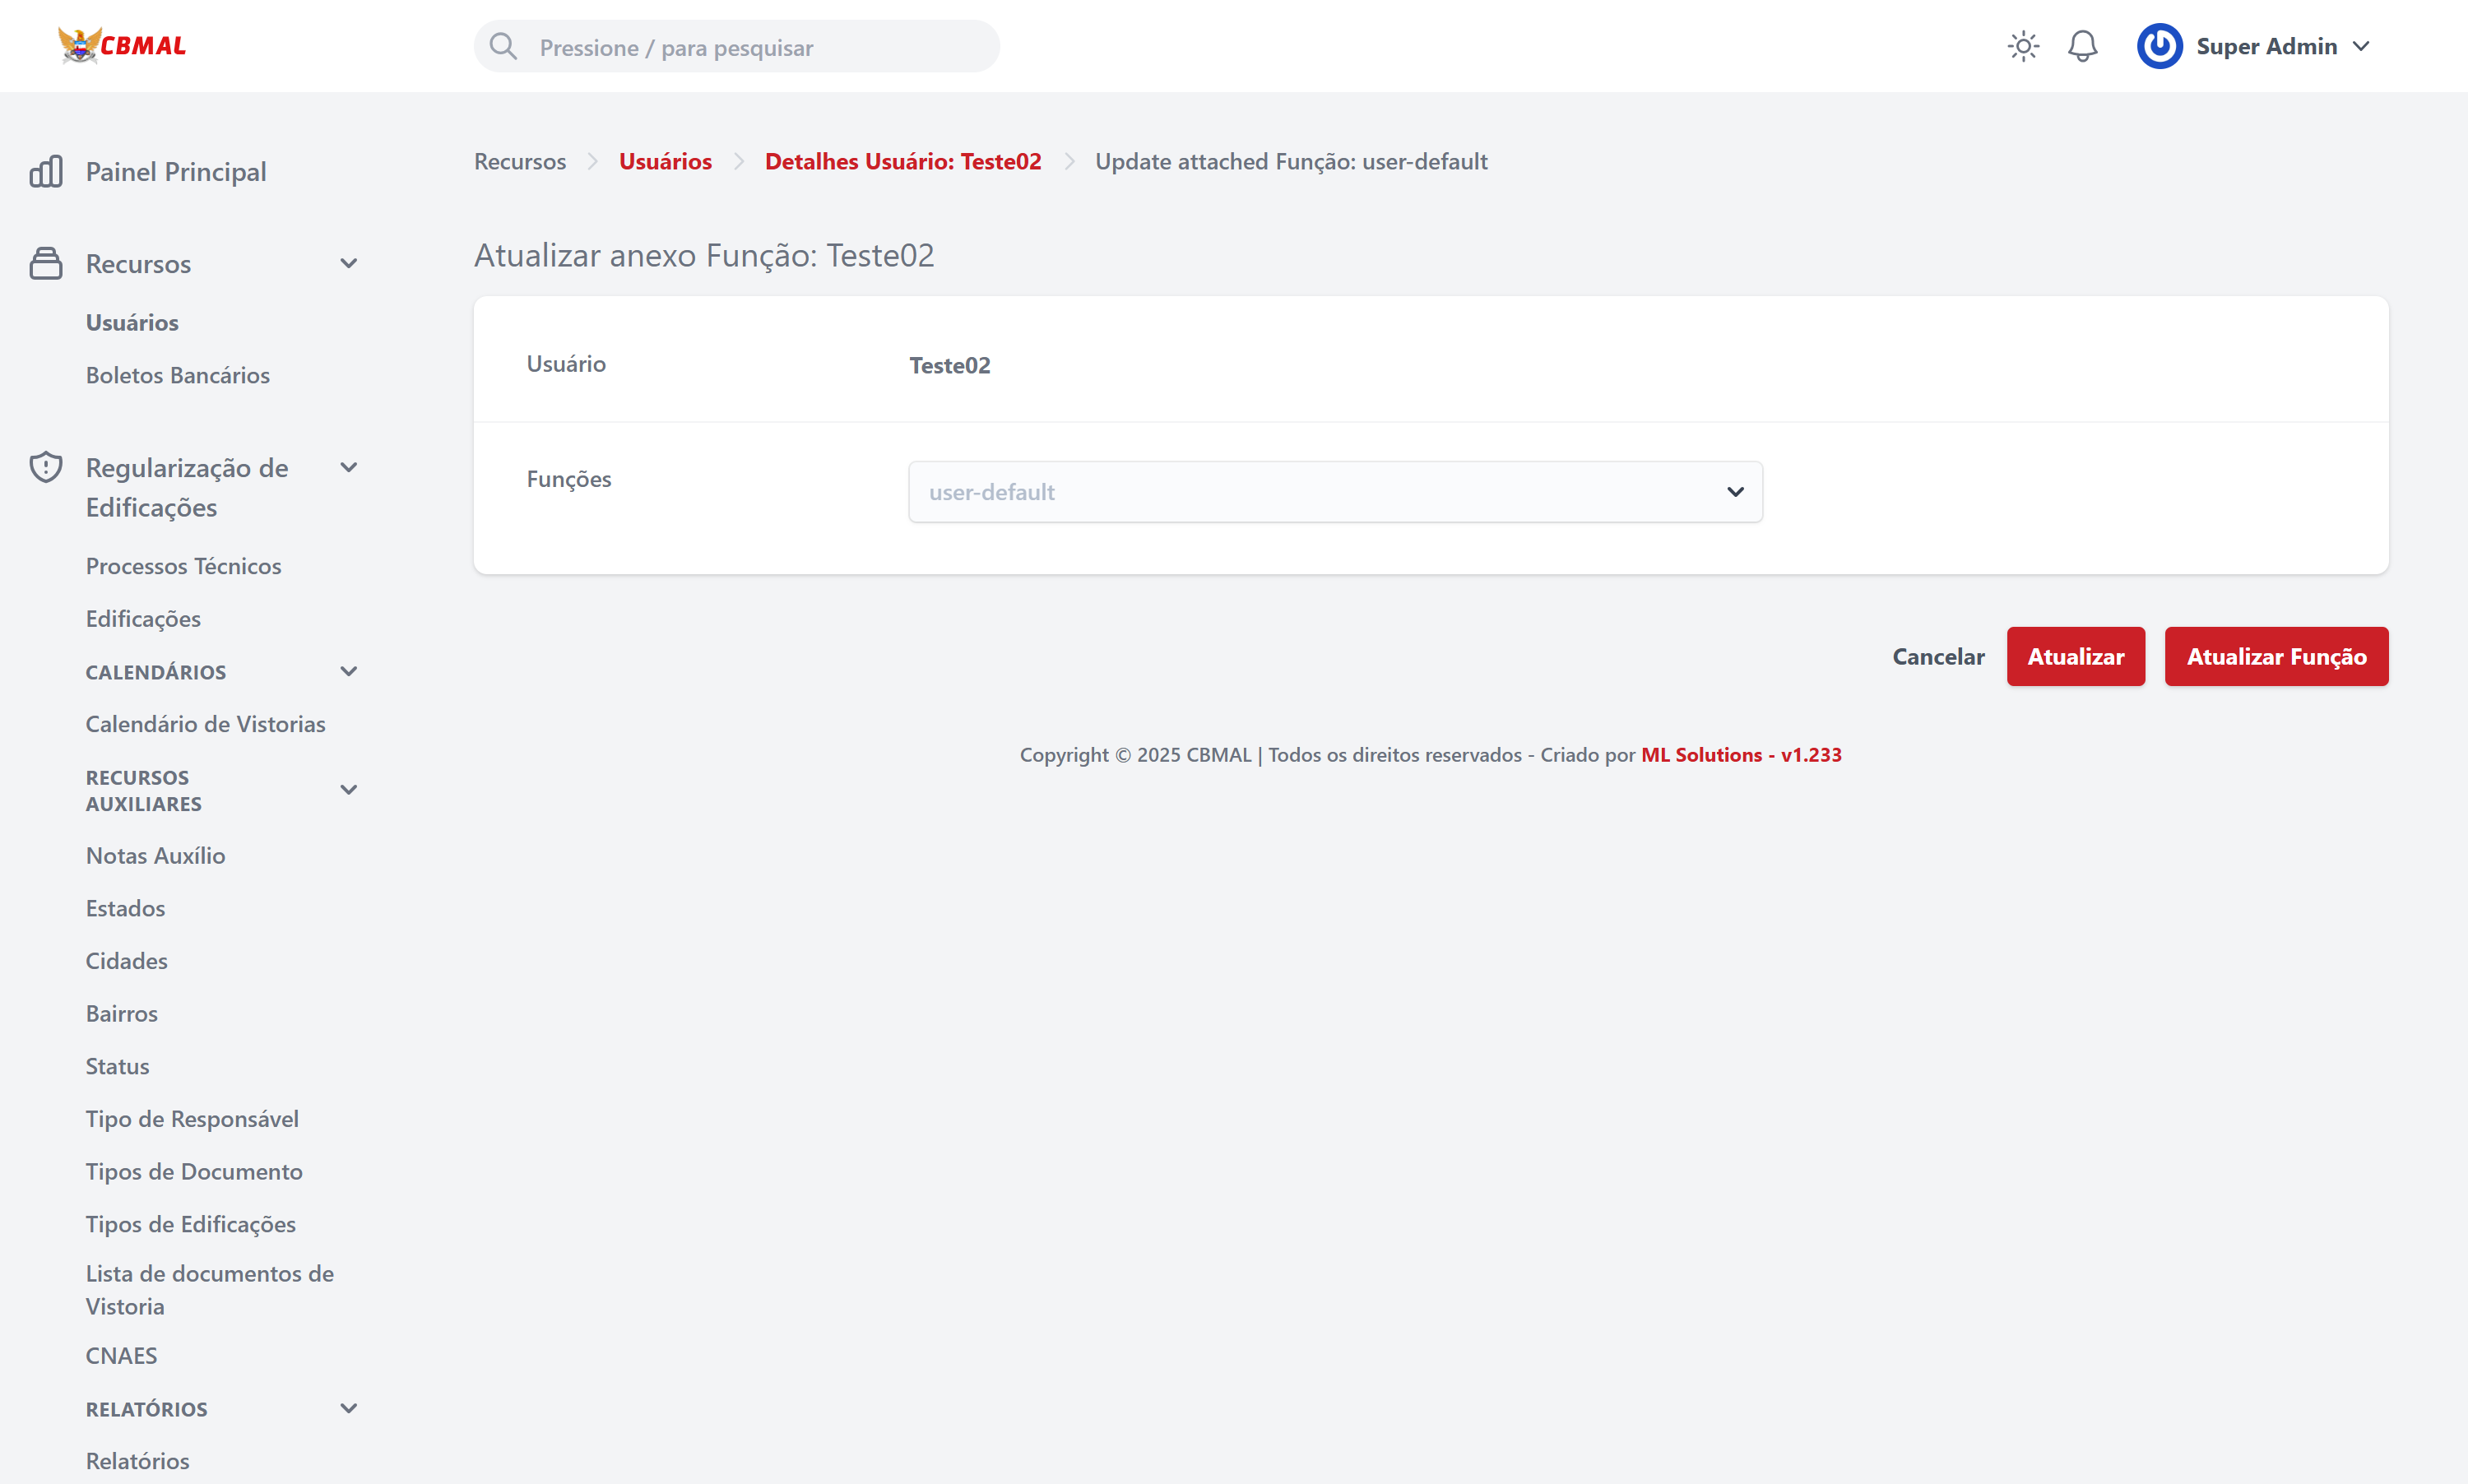Click the Regularização shield icon
Viewport: 2468px width, 1484px height.
pos(46,468)
